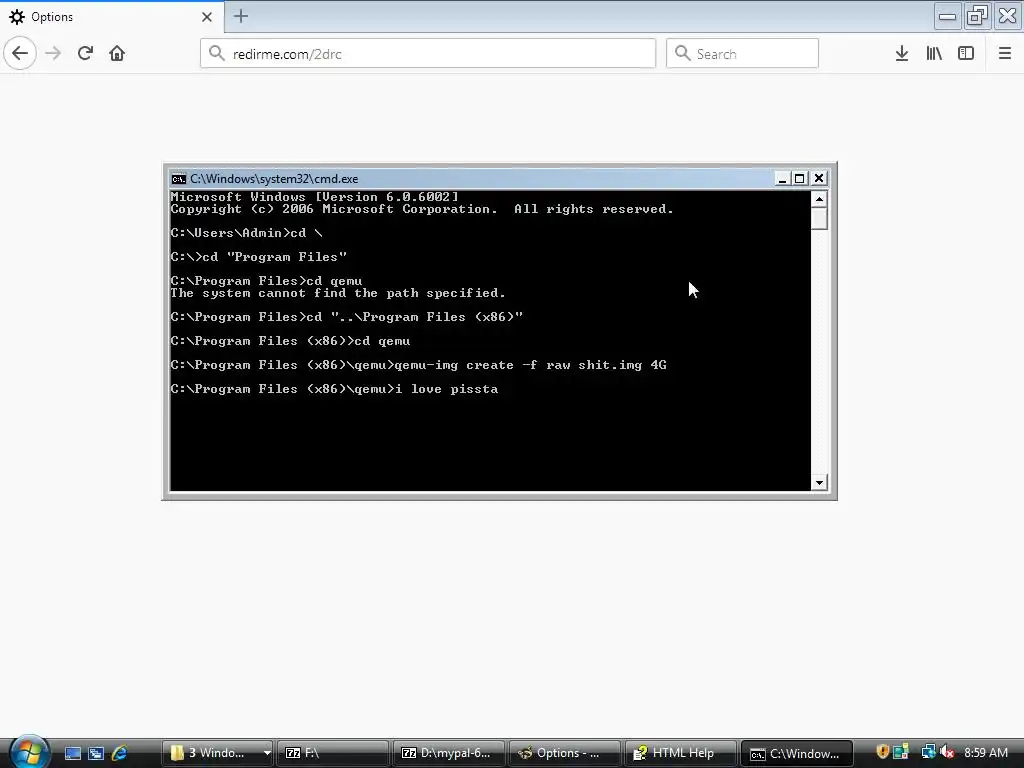
Task: Click the qemu-img create command line
Action: point(419,365)
